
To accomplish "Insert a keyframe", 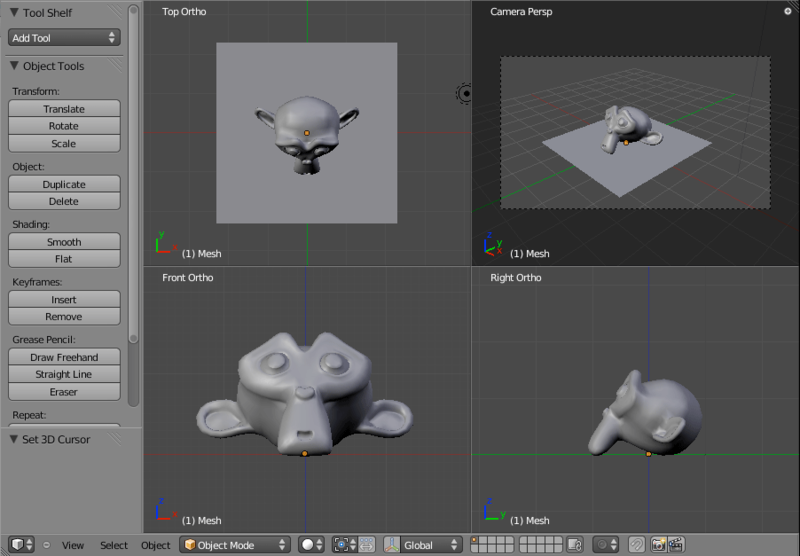I will tap(64, 299).
